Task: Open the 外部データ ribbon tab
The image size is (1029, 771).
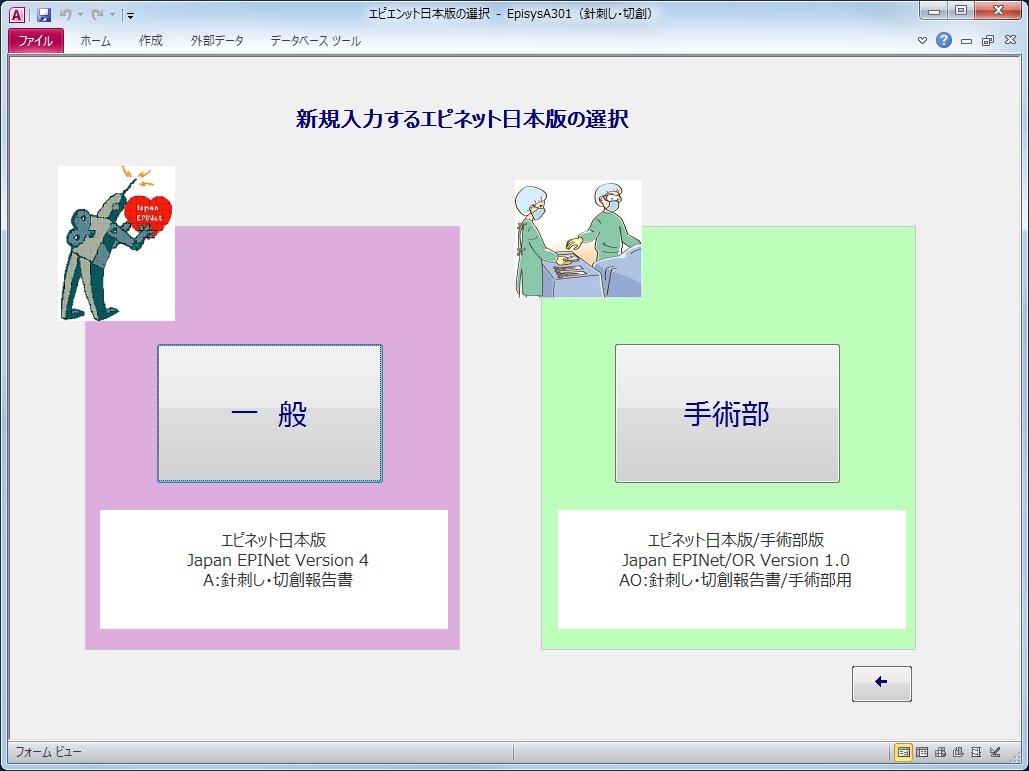Action: 217,41
